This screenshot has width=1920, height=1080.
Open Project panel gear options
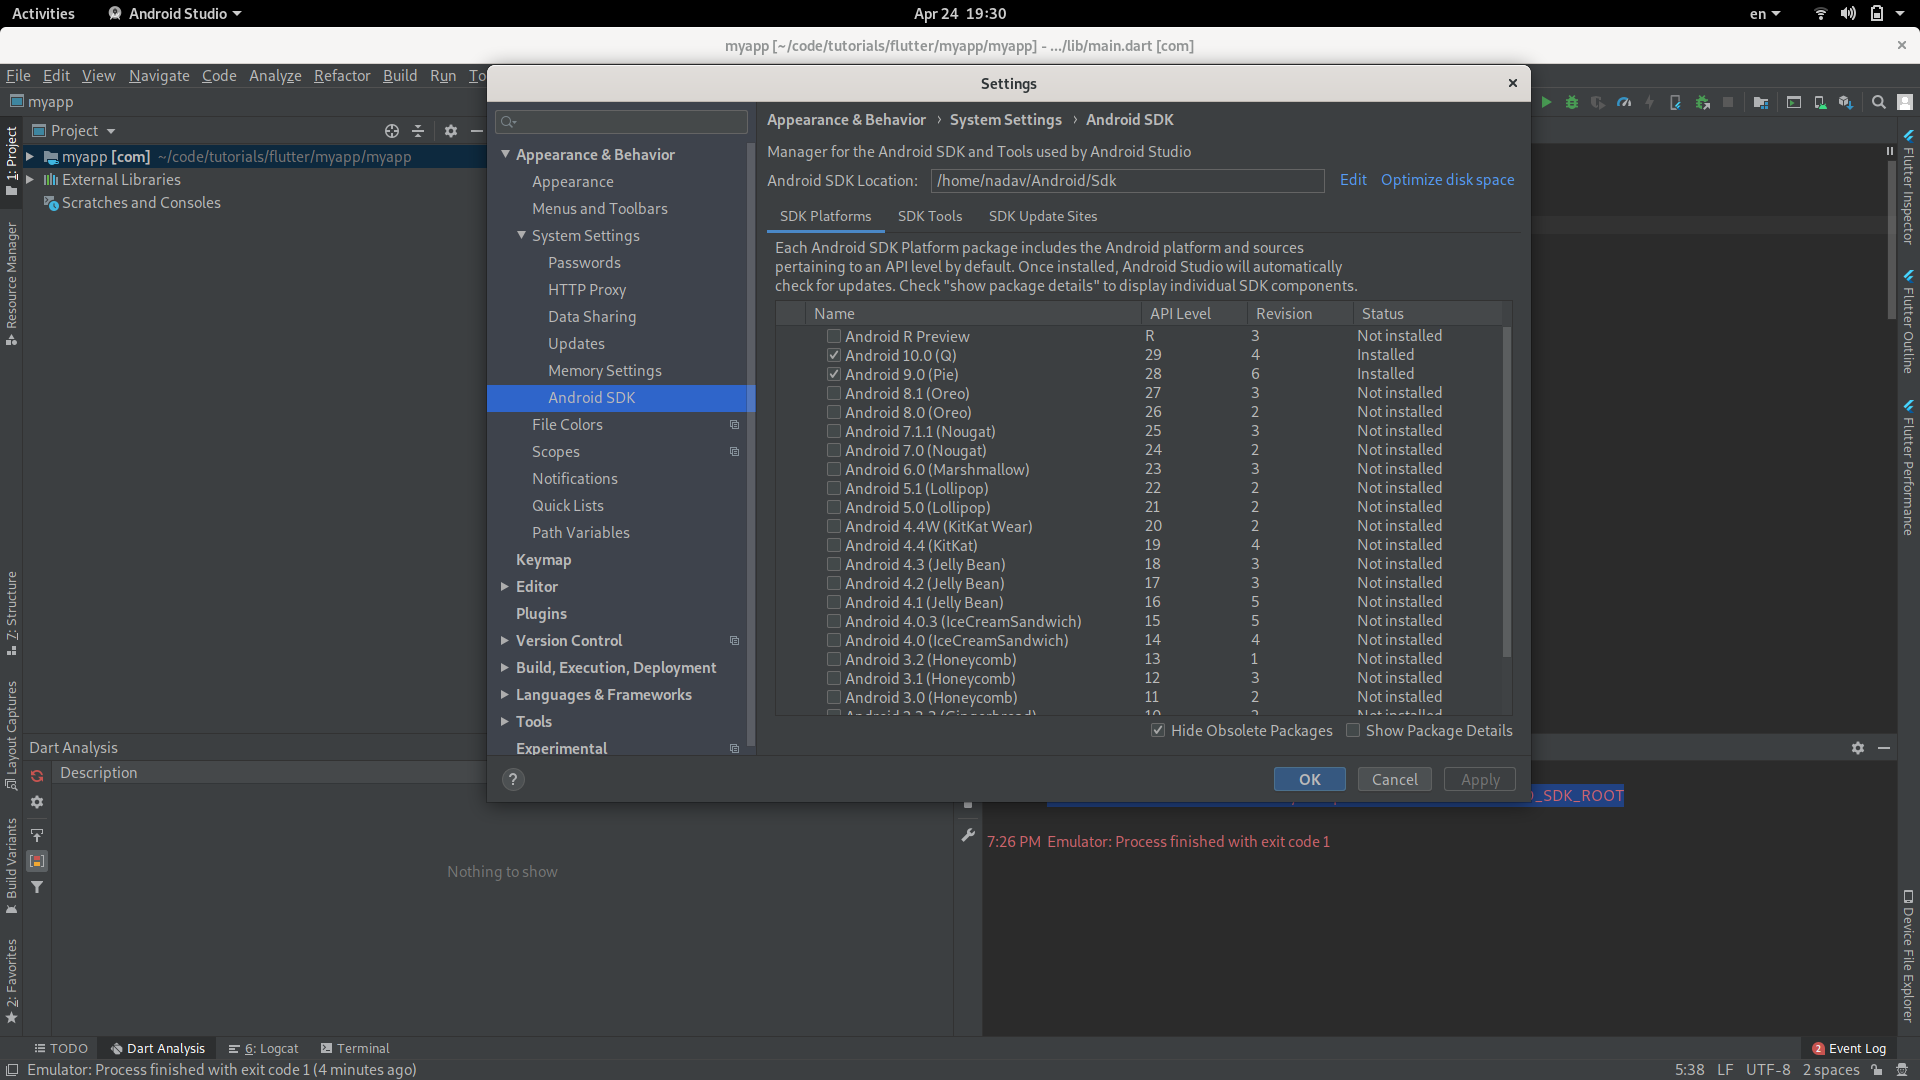pyautogui.click(x=451, y=131)
